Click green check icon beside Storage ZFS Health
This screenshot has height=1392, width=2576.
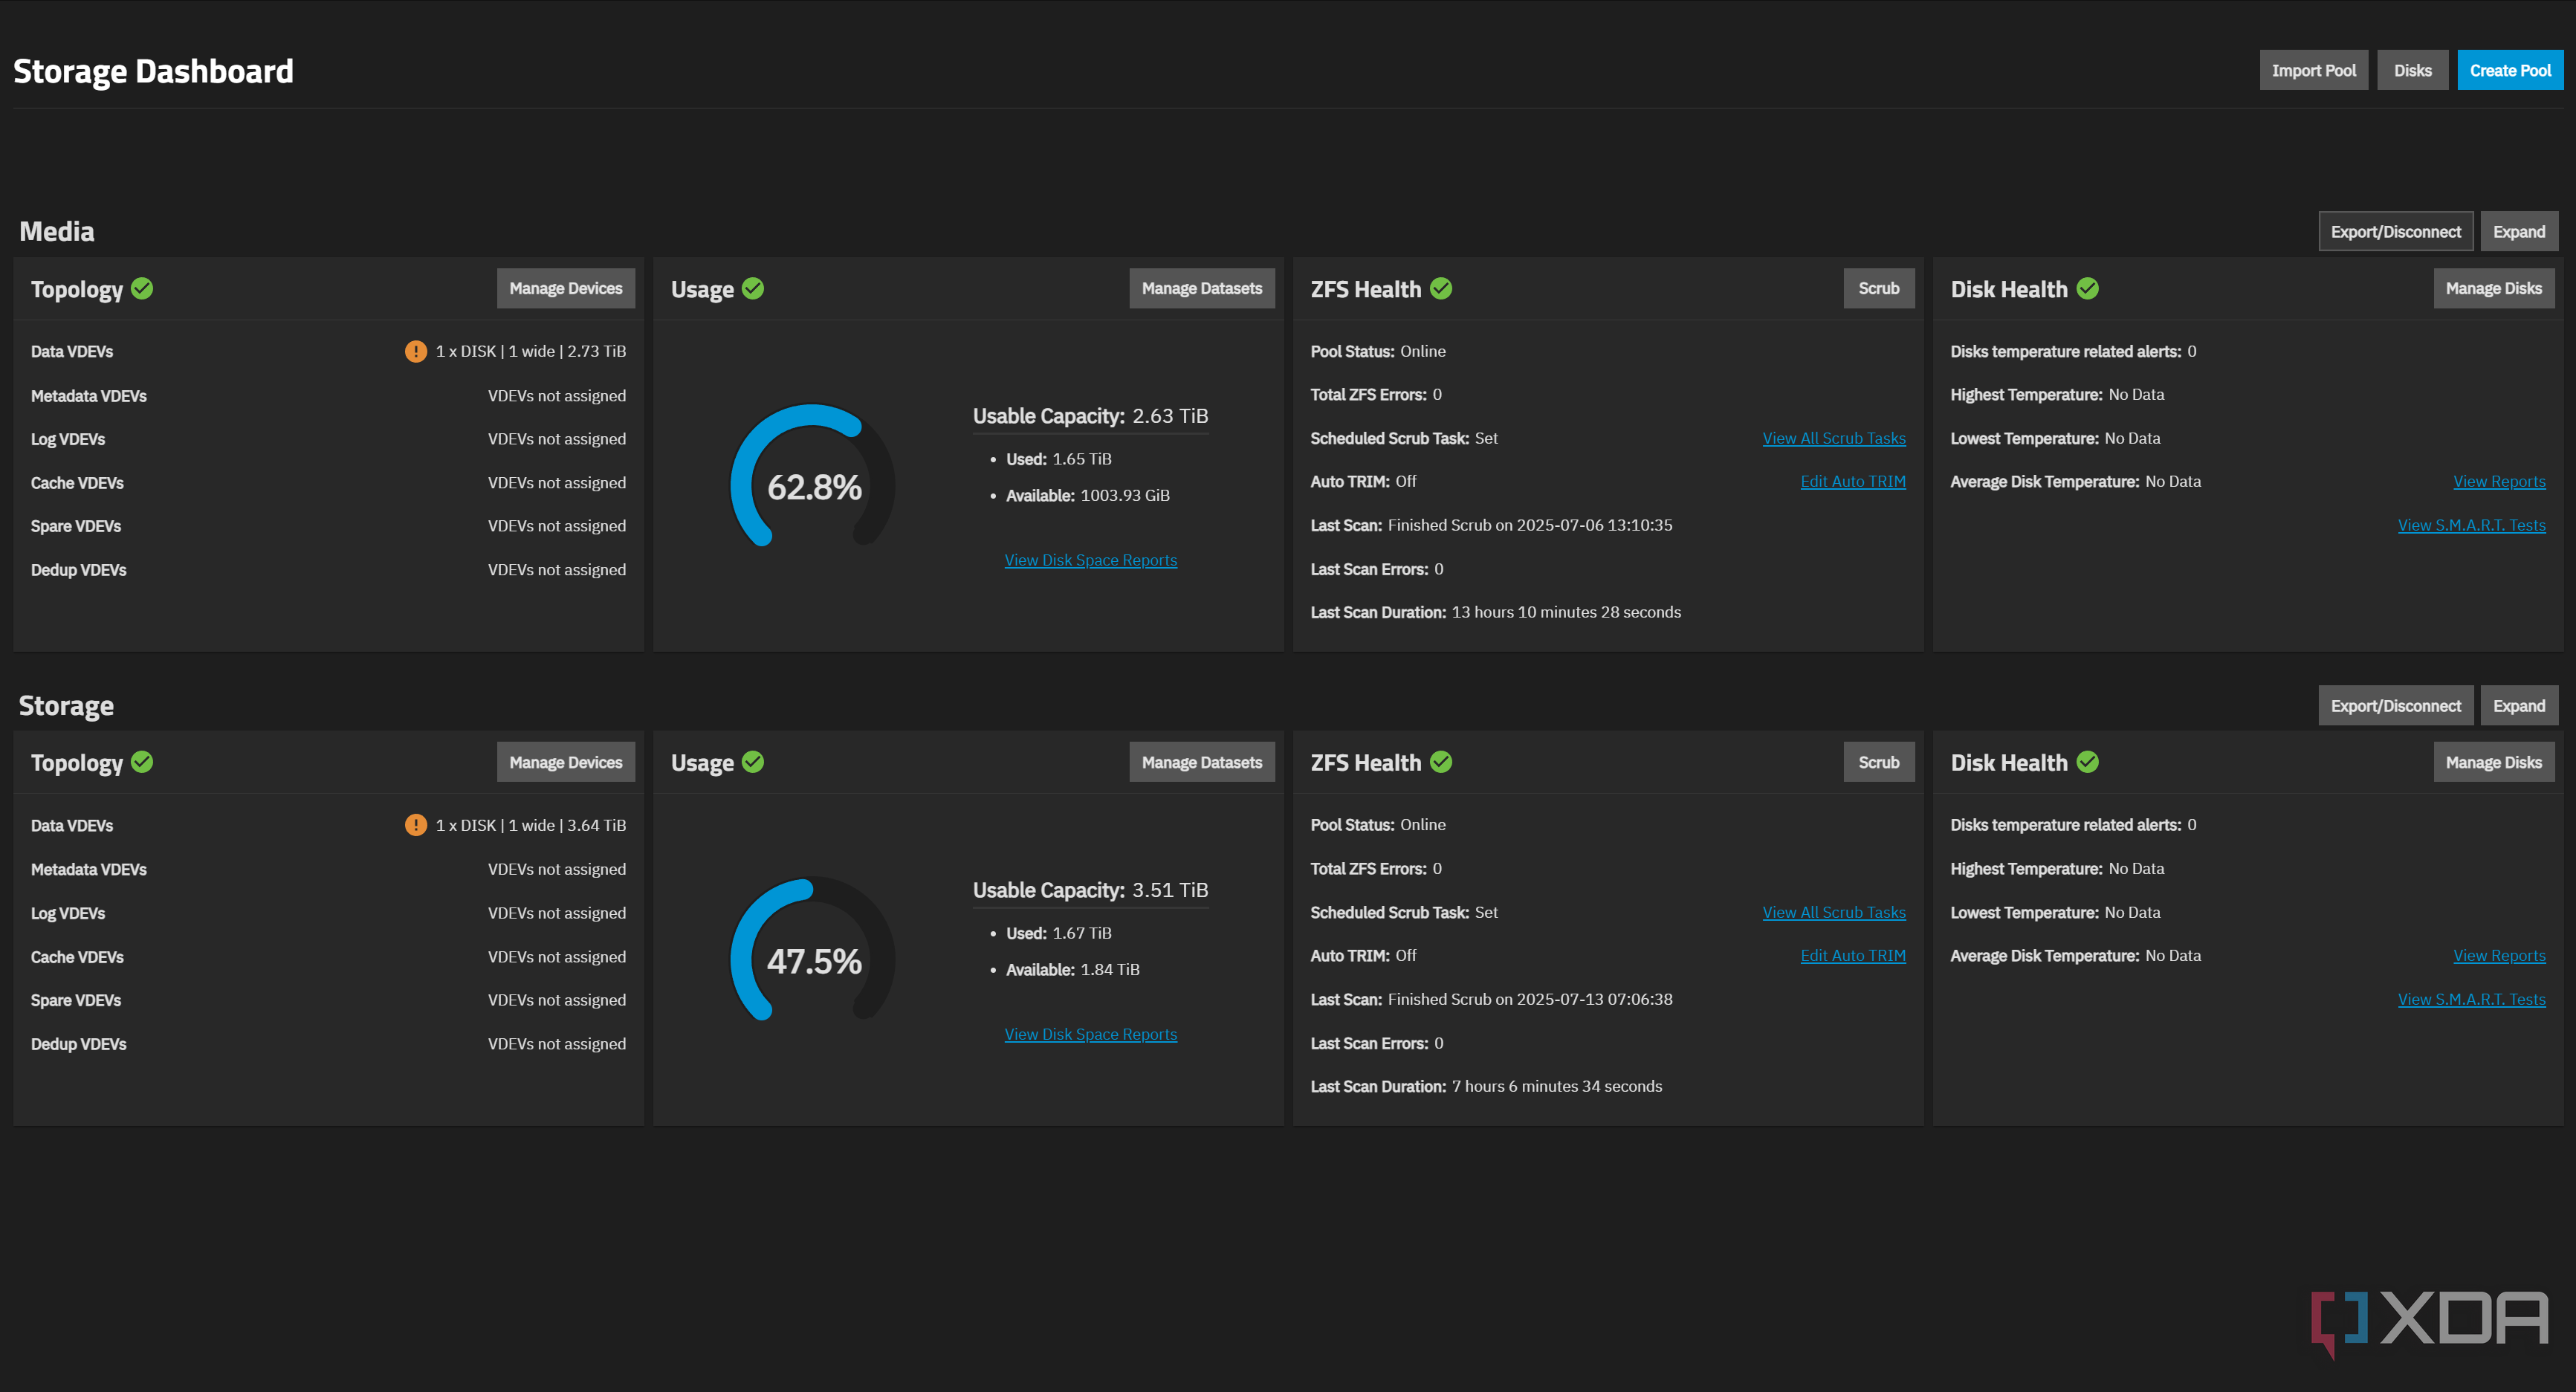(x=1441, y=762)
